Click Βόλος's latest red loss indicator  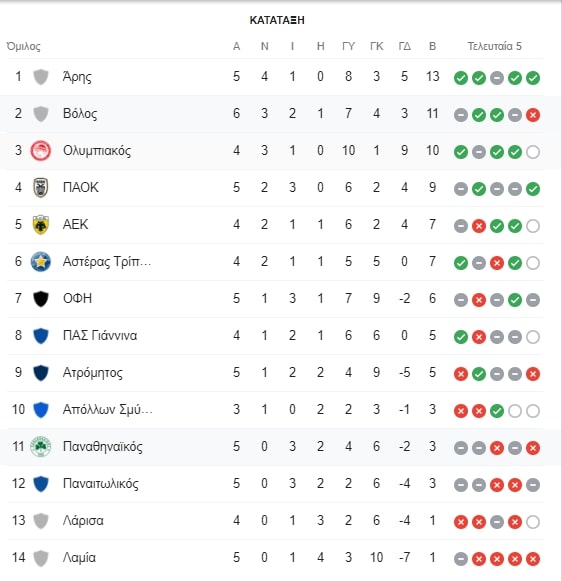click(x=533, y=115)
